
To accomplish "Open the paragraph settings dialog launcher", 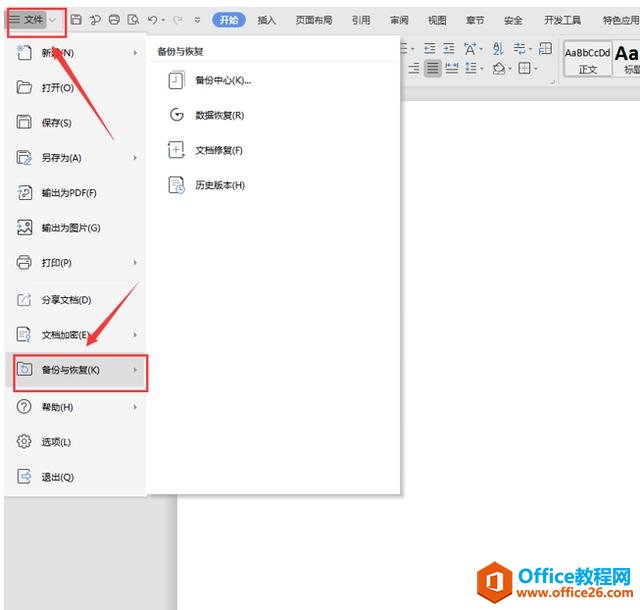I will (x=552, y=82).
